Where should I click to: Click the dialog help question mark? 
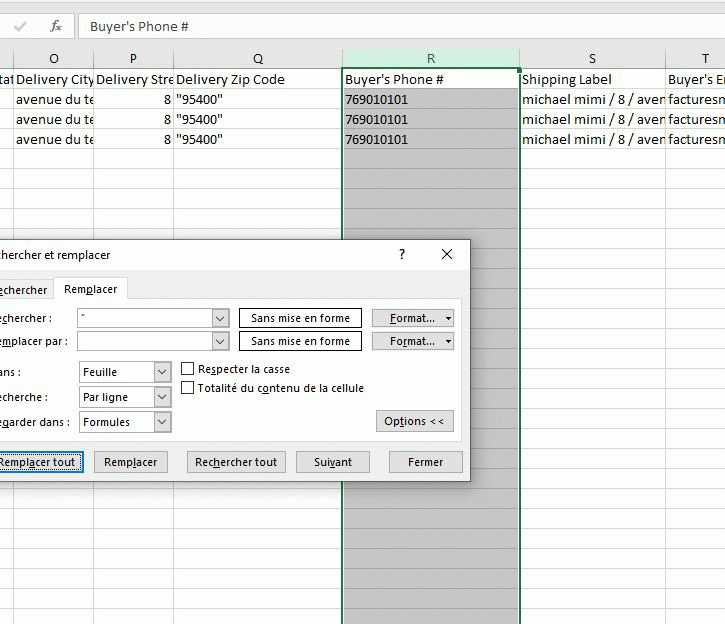coord(402,255)
